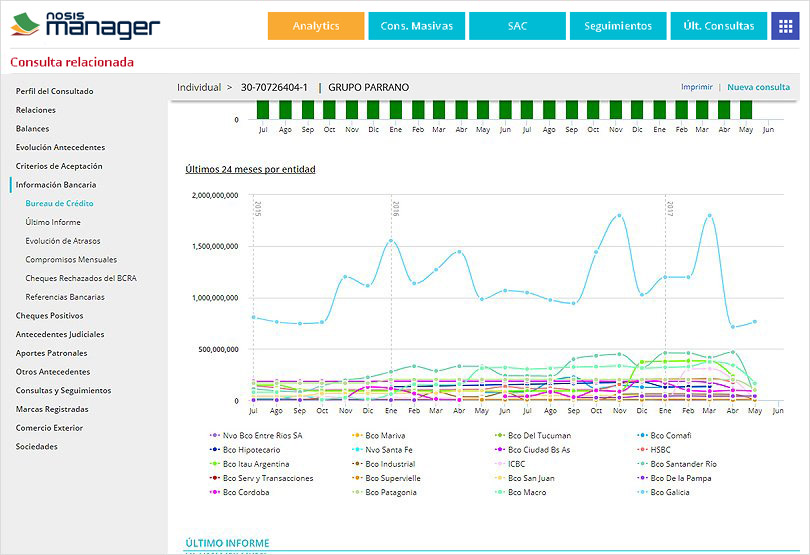Go to Relaciones in sidebar
Viewport: 810px width, 555px height.
coord(36,110)
